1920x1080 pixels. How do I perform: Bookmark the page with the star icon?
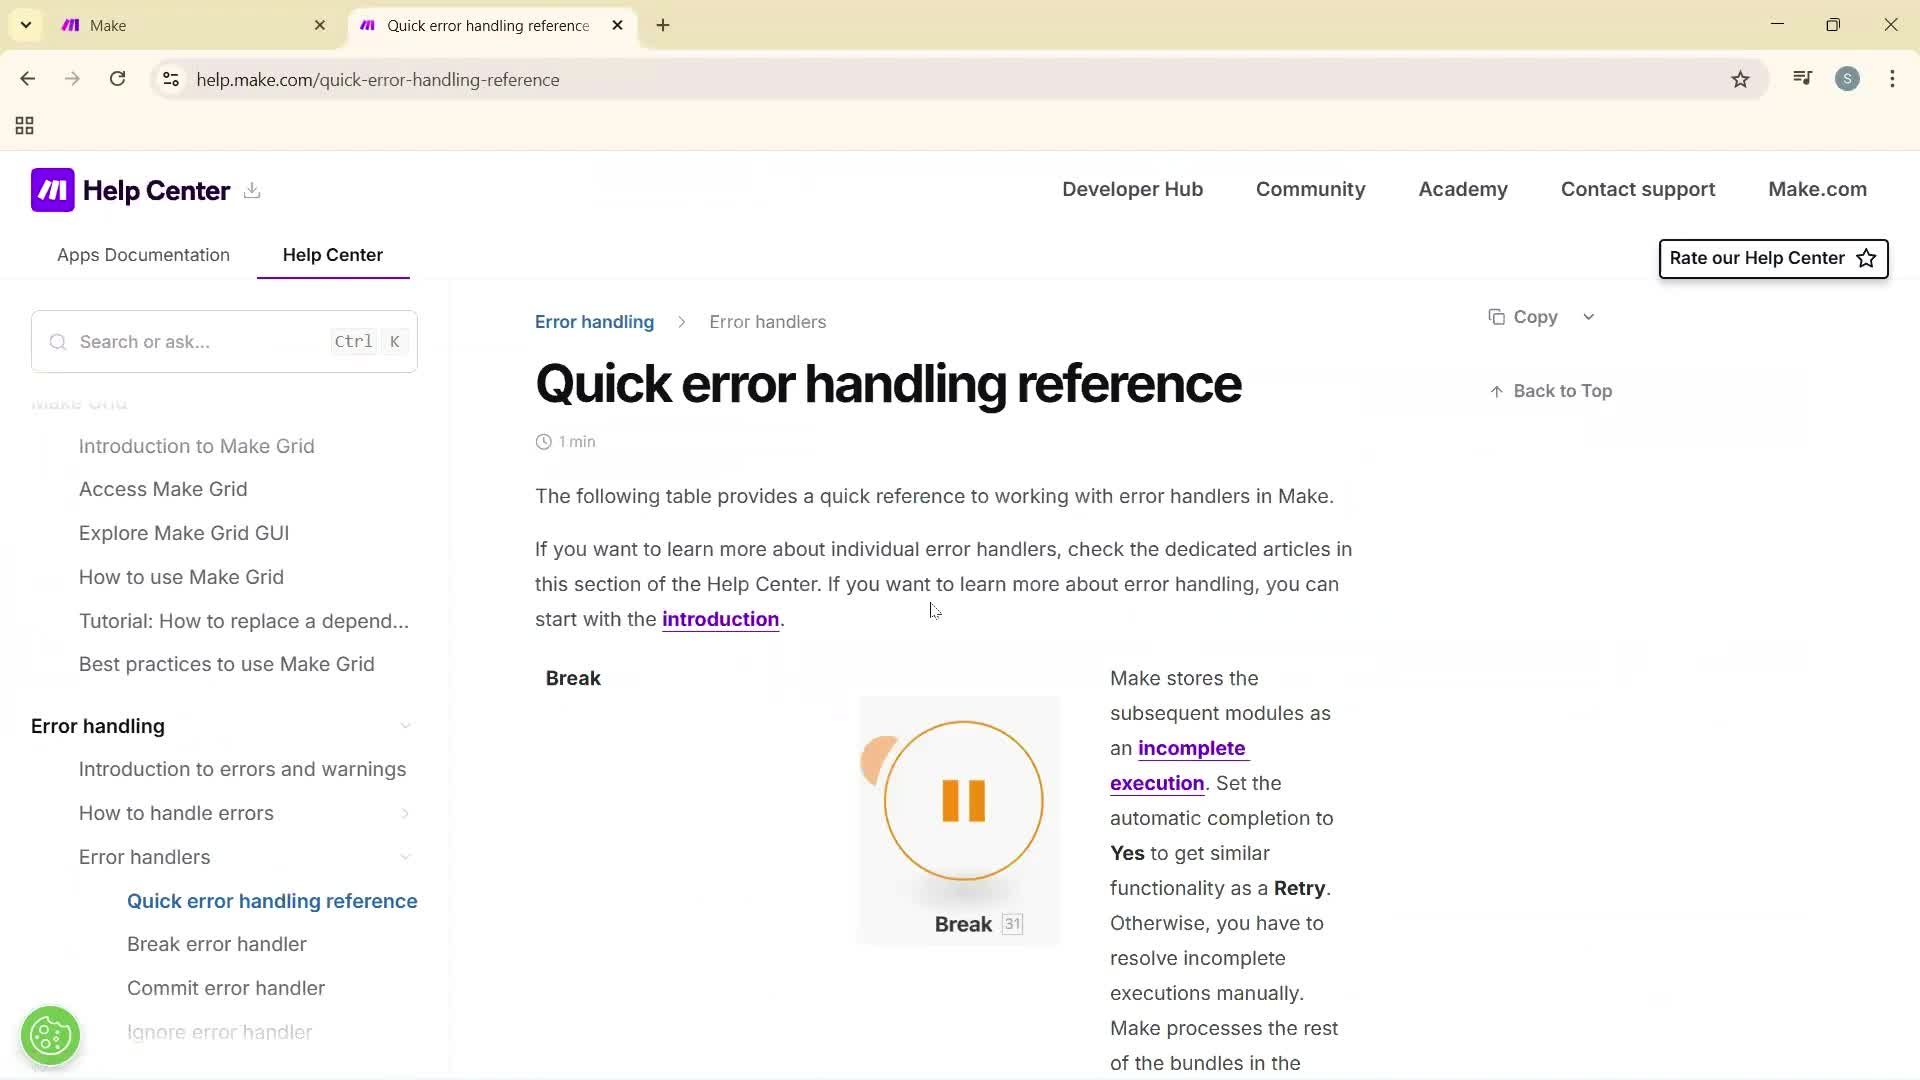click(x=1740, y=79)
